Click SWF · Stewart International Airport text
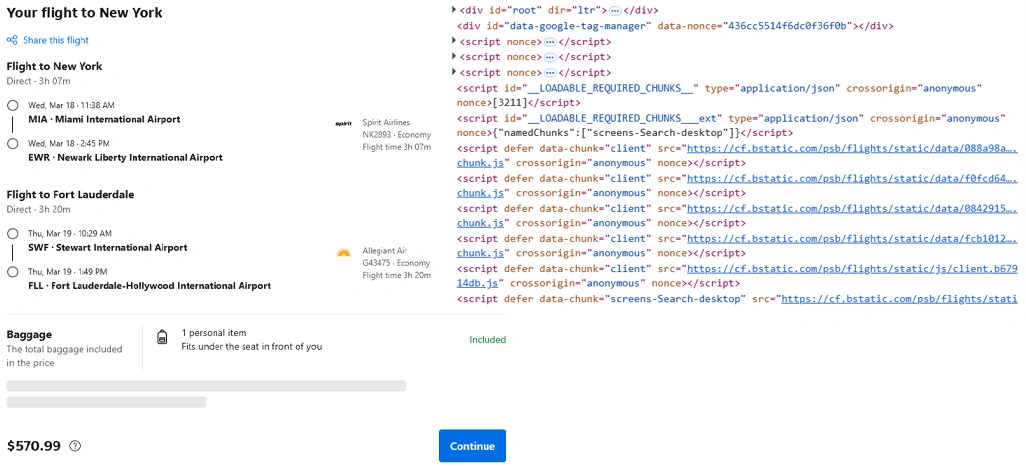This screenshot has width=1026, height=466. point(108,247)
